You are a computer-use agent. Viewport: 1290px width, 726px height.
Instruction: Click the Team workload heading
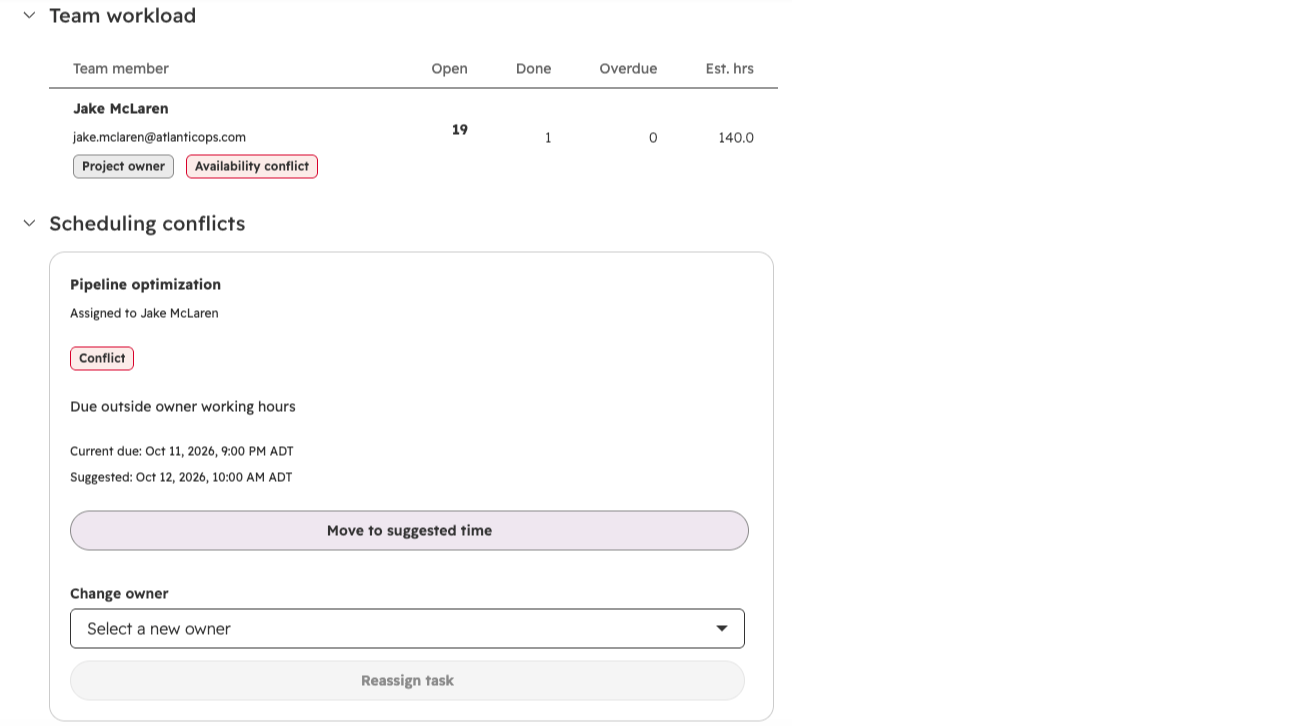(x=122, y=15)
